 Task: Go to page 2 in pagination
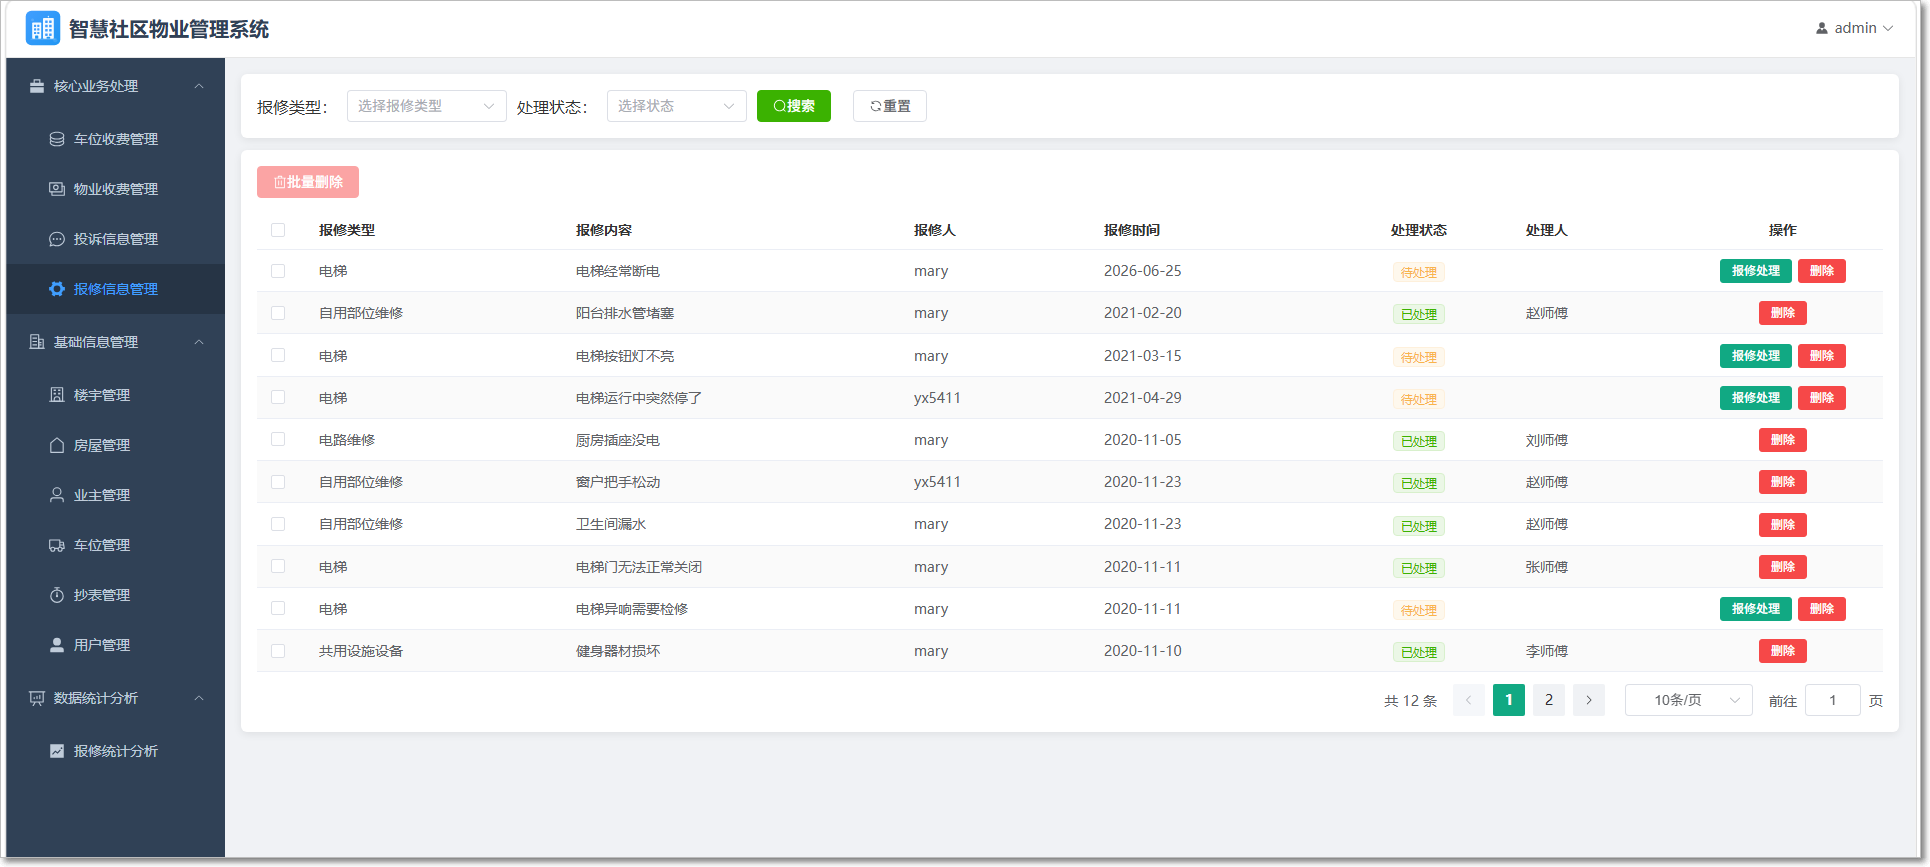(x=1549, y=700)
